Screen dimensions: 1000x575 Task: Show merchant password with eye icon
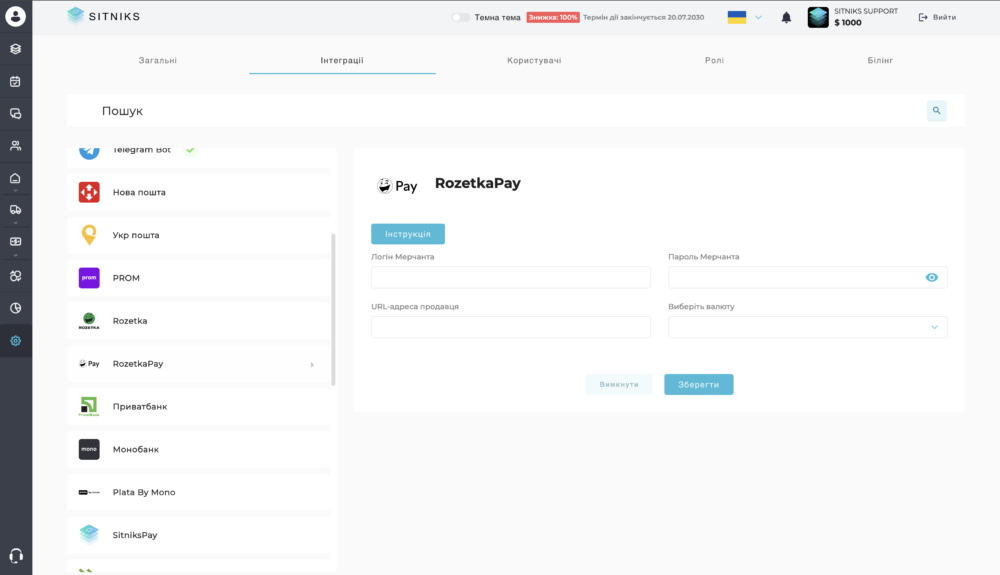coord(932,277)
